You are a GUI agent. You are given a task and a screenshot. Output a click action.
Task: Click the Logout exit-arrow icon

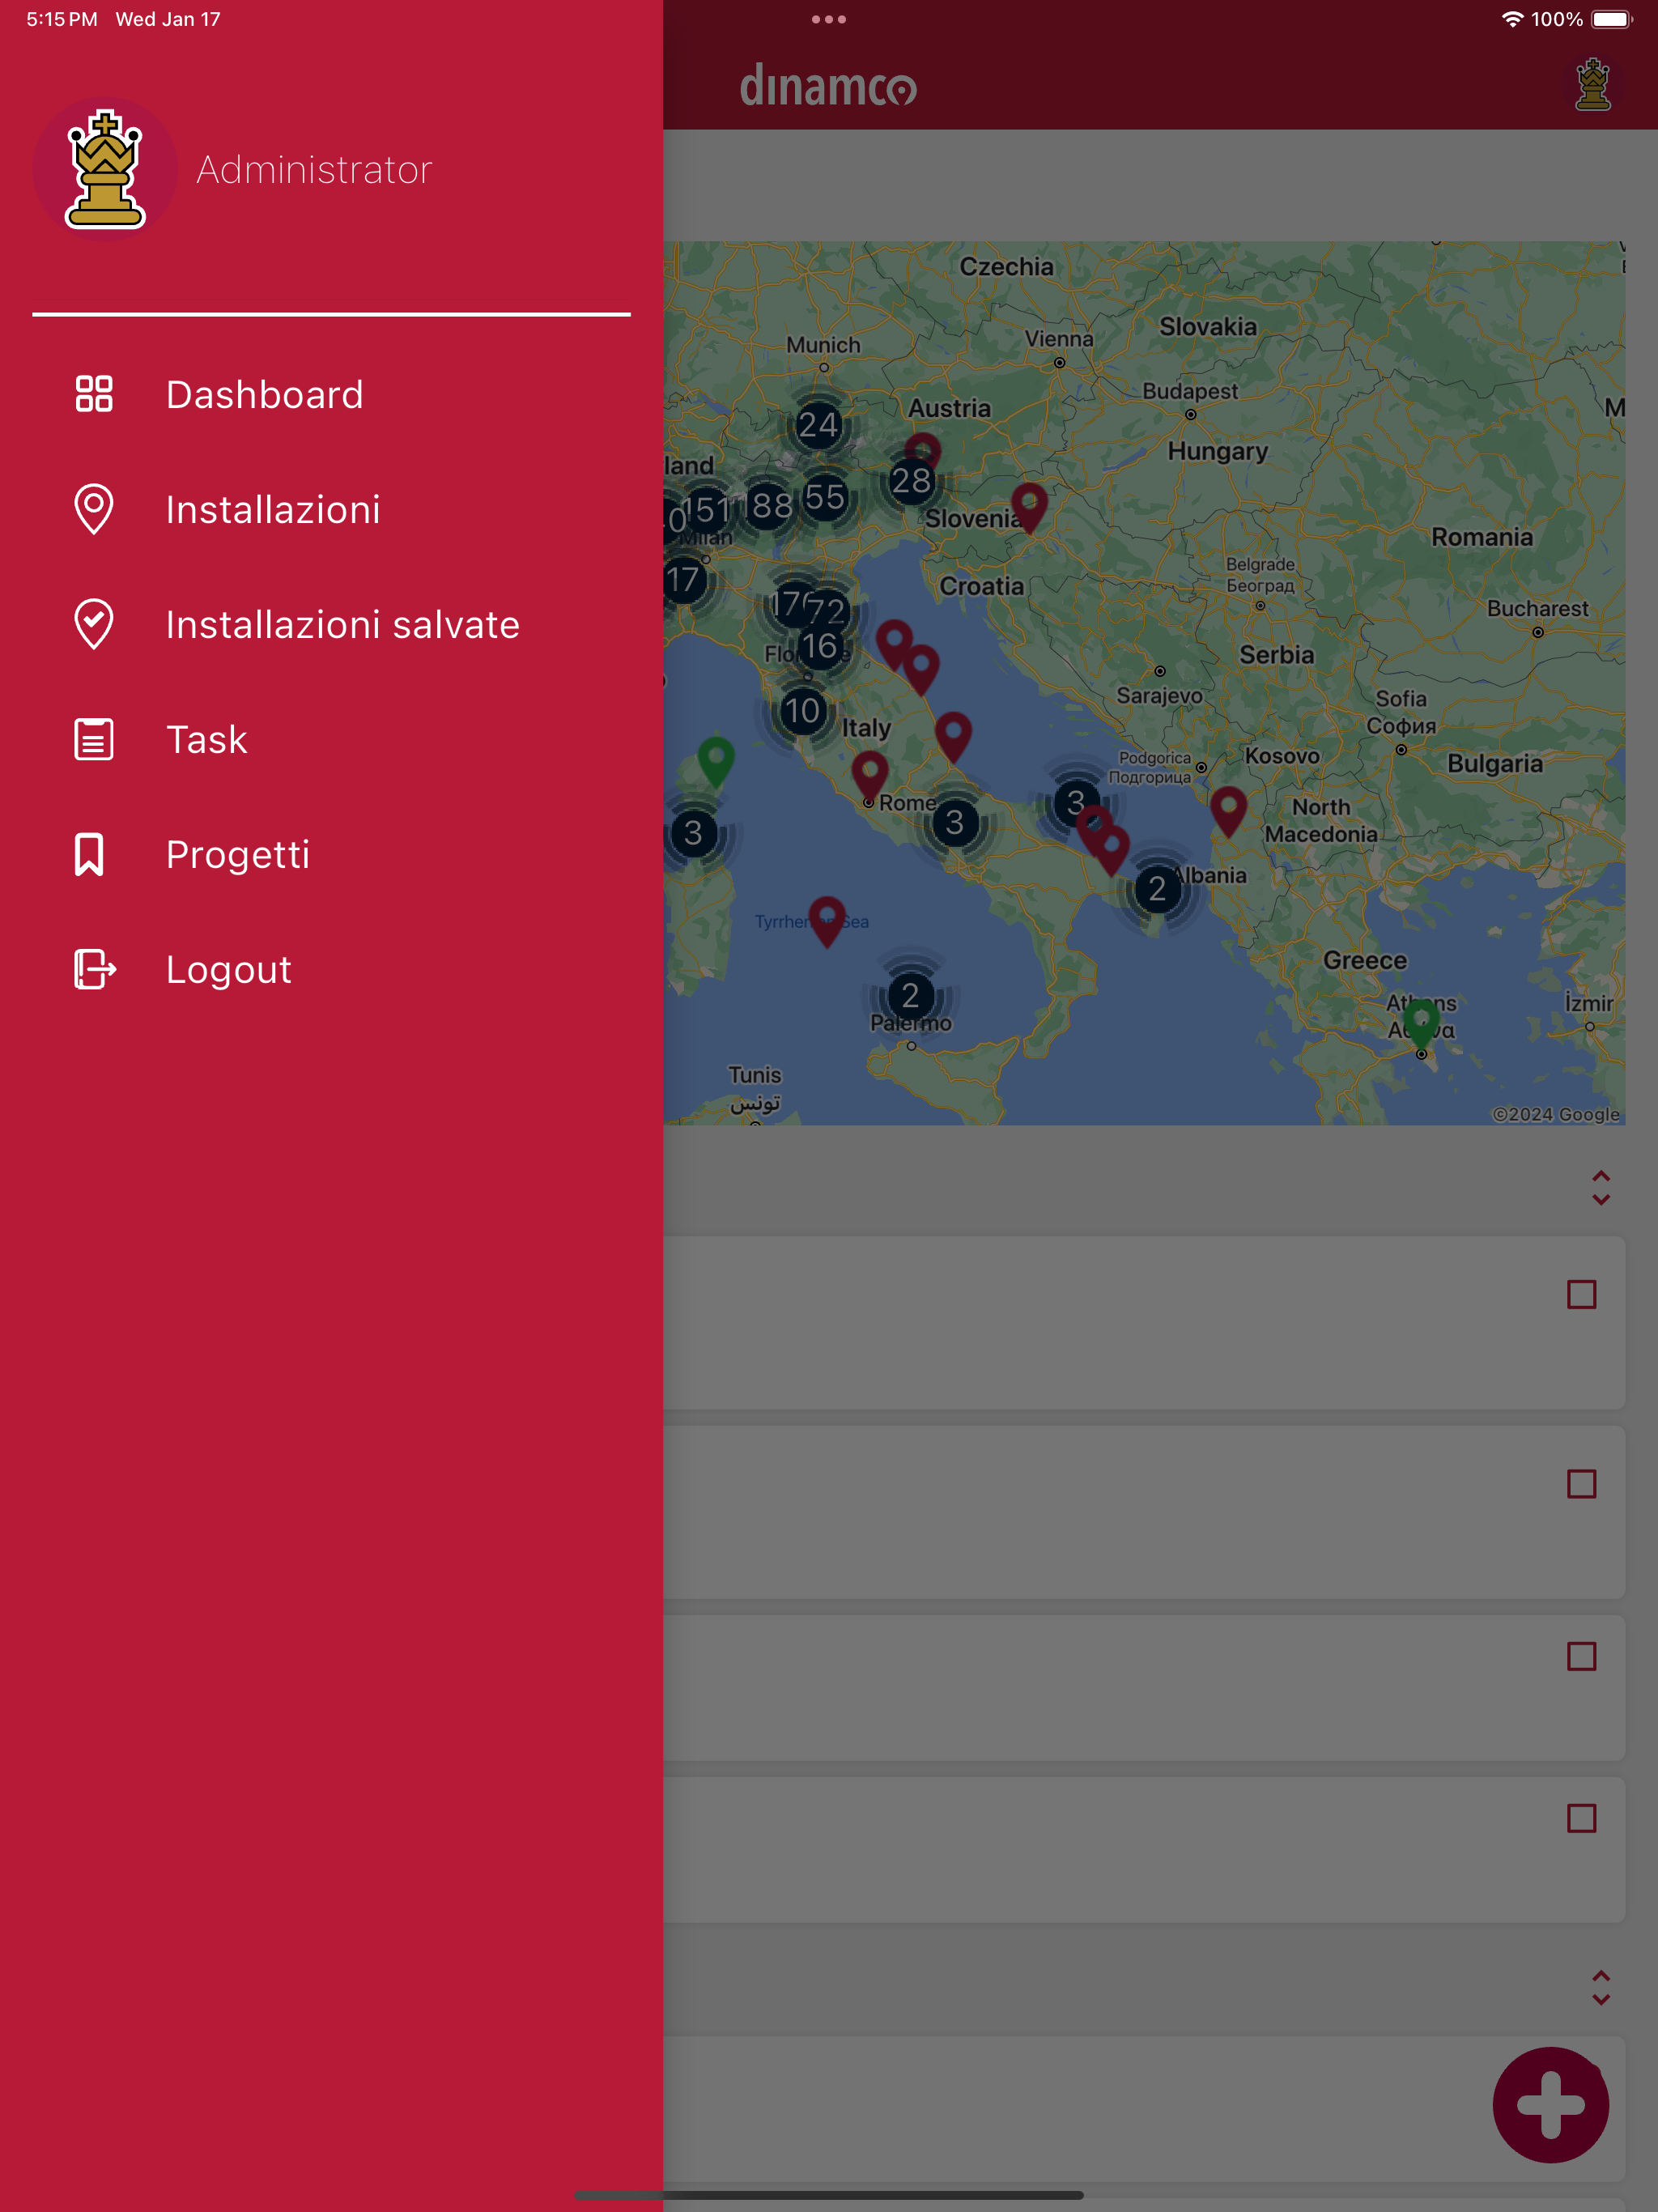[95, 969]
